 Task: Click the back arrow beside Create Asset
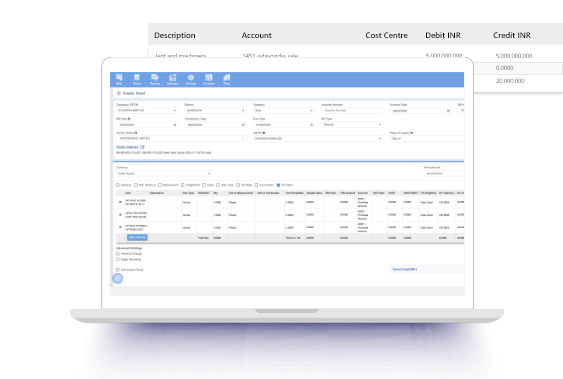tap(118, 93)
